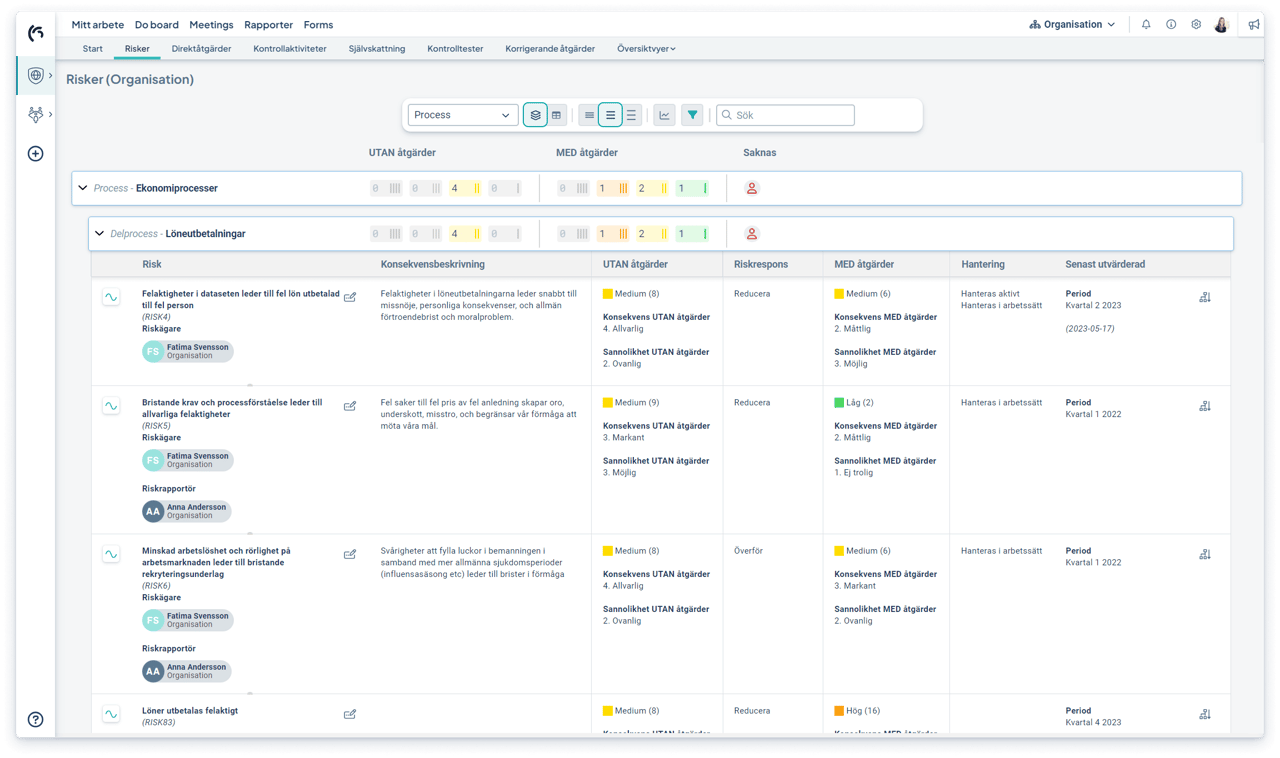Click the megaphone announcements icon

click(1253, 25)
